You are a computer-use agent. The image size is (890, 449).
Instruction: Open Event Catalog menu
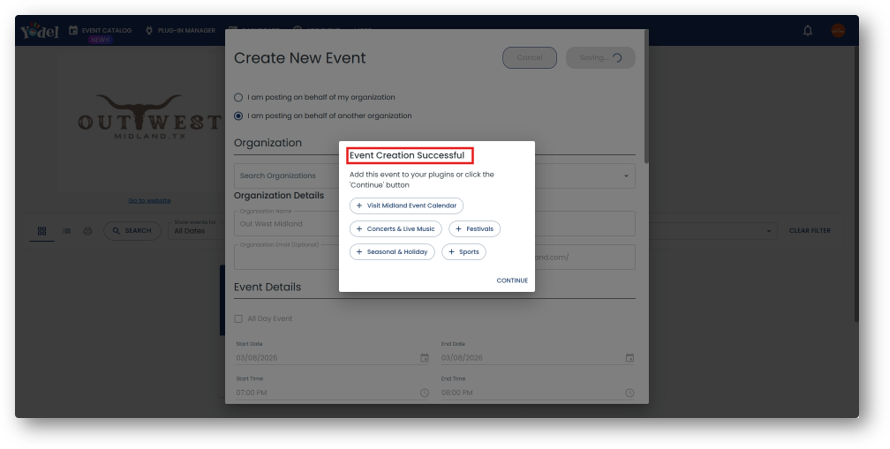tap(100, 31)
